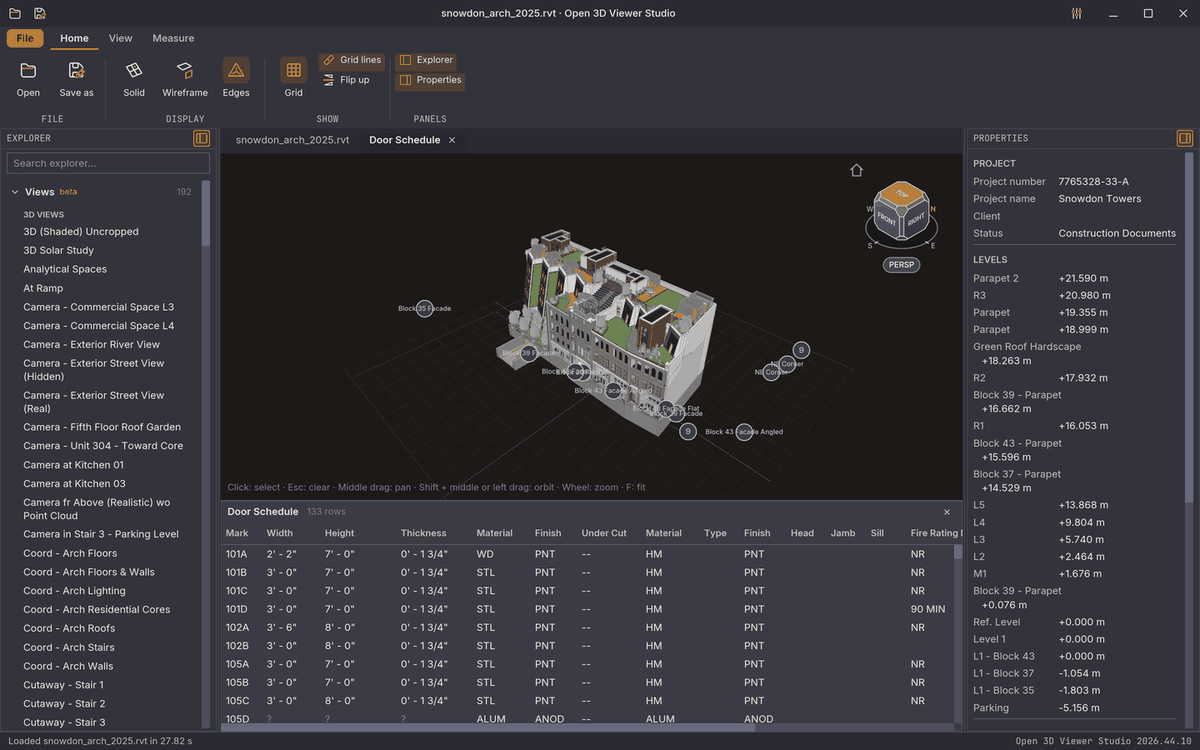Click the Width column header
This screenshot has width=1200, height=750.
tap(280, 533)
